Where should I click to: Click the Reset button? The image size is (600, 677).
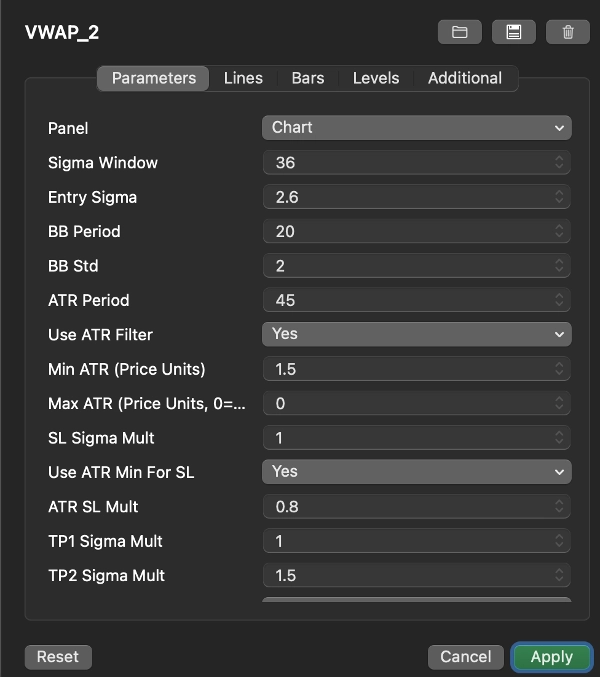pyautogui.click(x=58, y=657)
